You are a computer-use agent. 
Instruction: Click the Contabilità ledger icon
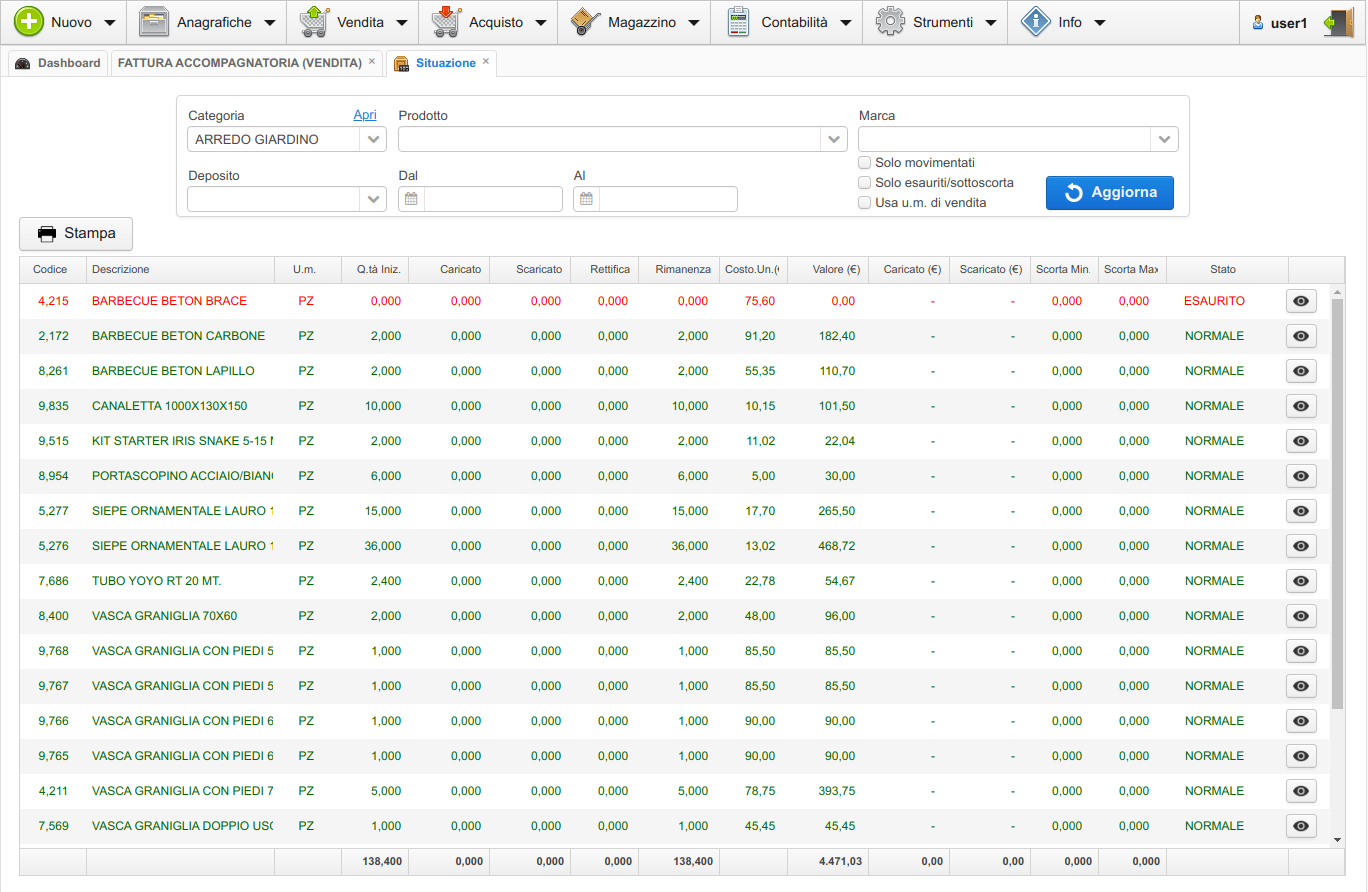[x=738, y=22]
